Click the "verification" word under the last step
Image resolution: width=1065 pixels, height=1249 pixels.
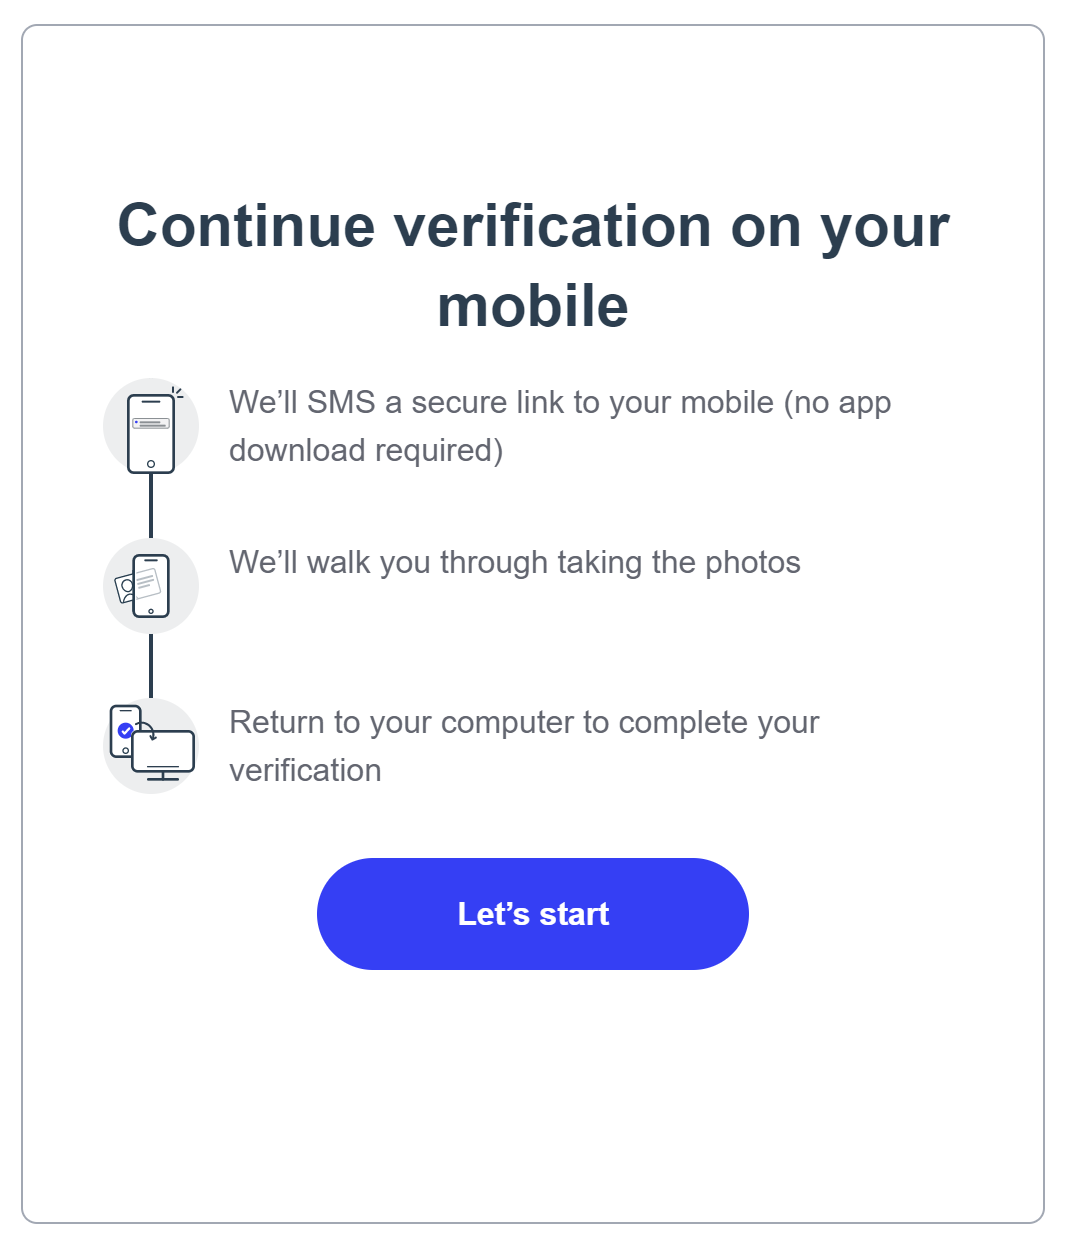tap(305, 770)
